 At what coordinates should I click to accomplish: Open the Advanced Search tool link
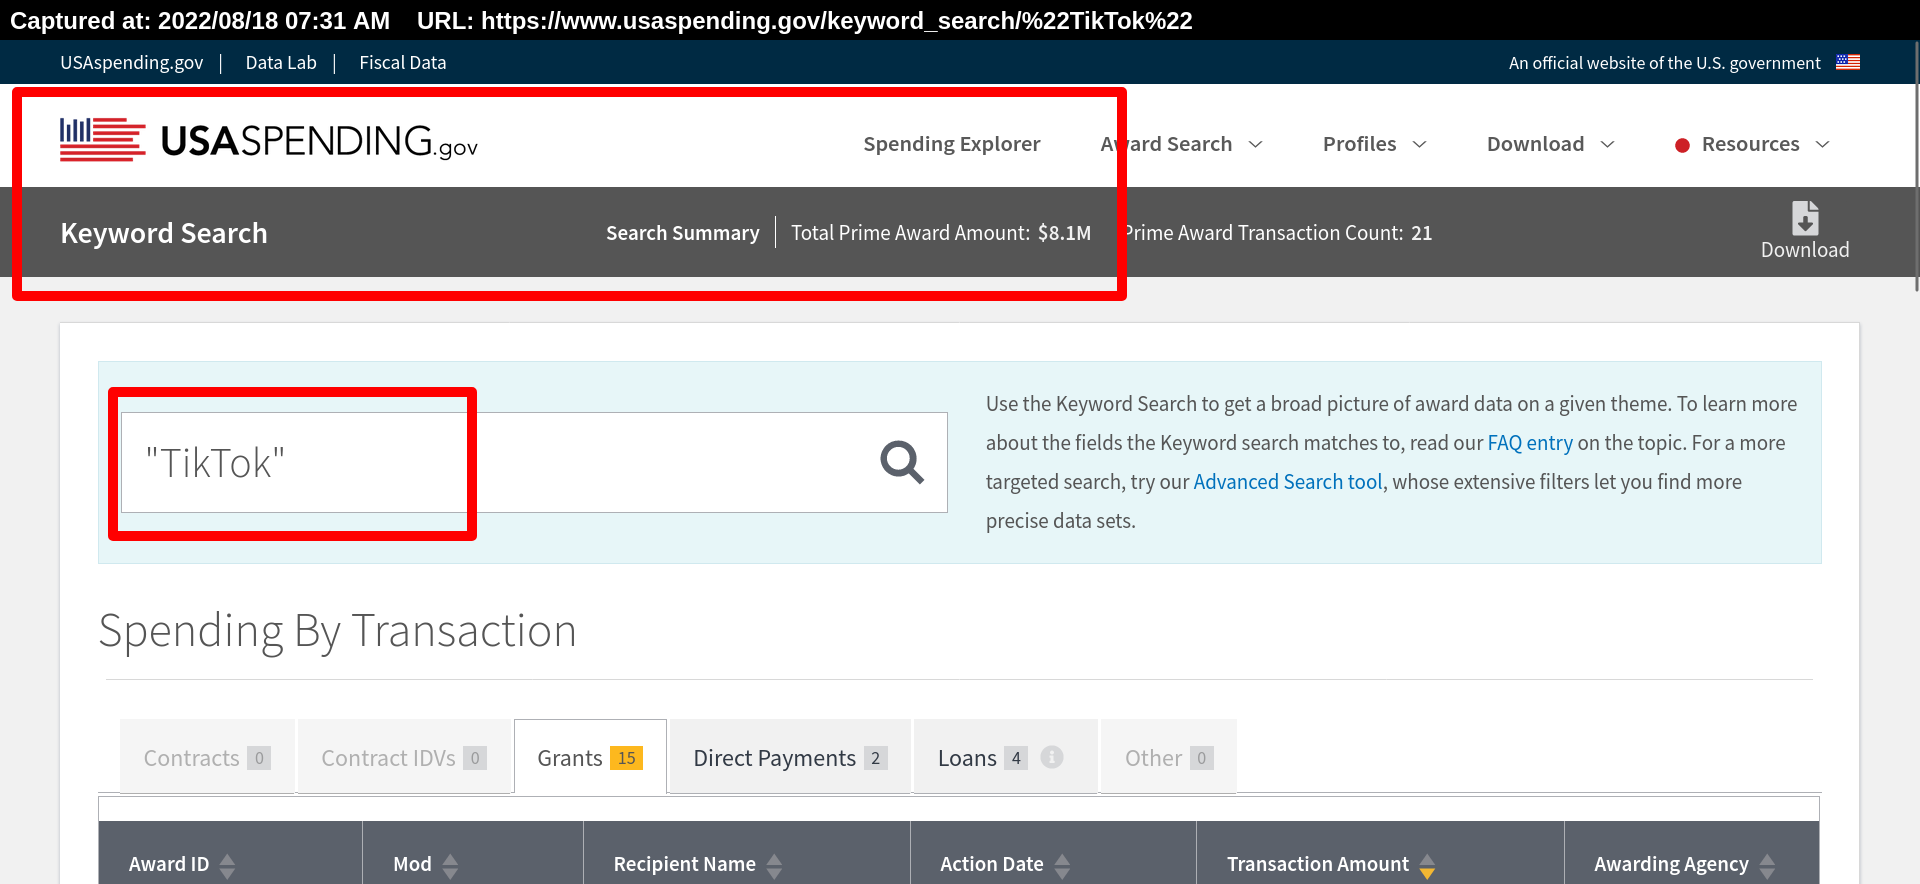point(1288,482)
